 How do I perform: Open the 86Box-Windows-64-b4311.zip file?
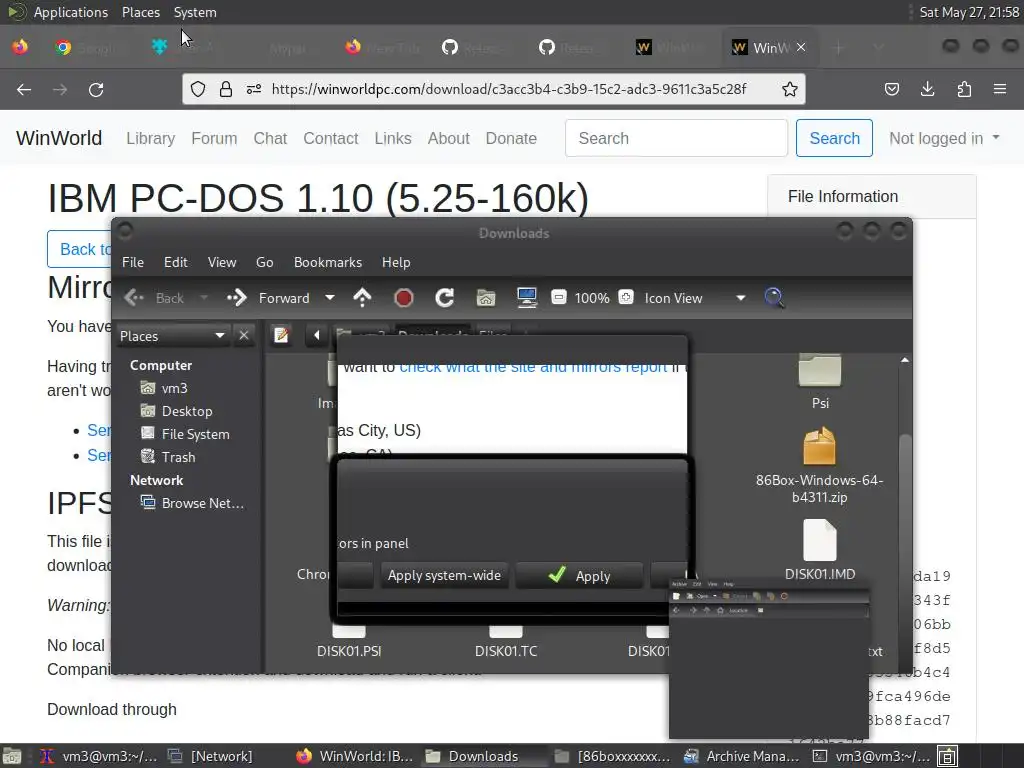tap(820, 466)
